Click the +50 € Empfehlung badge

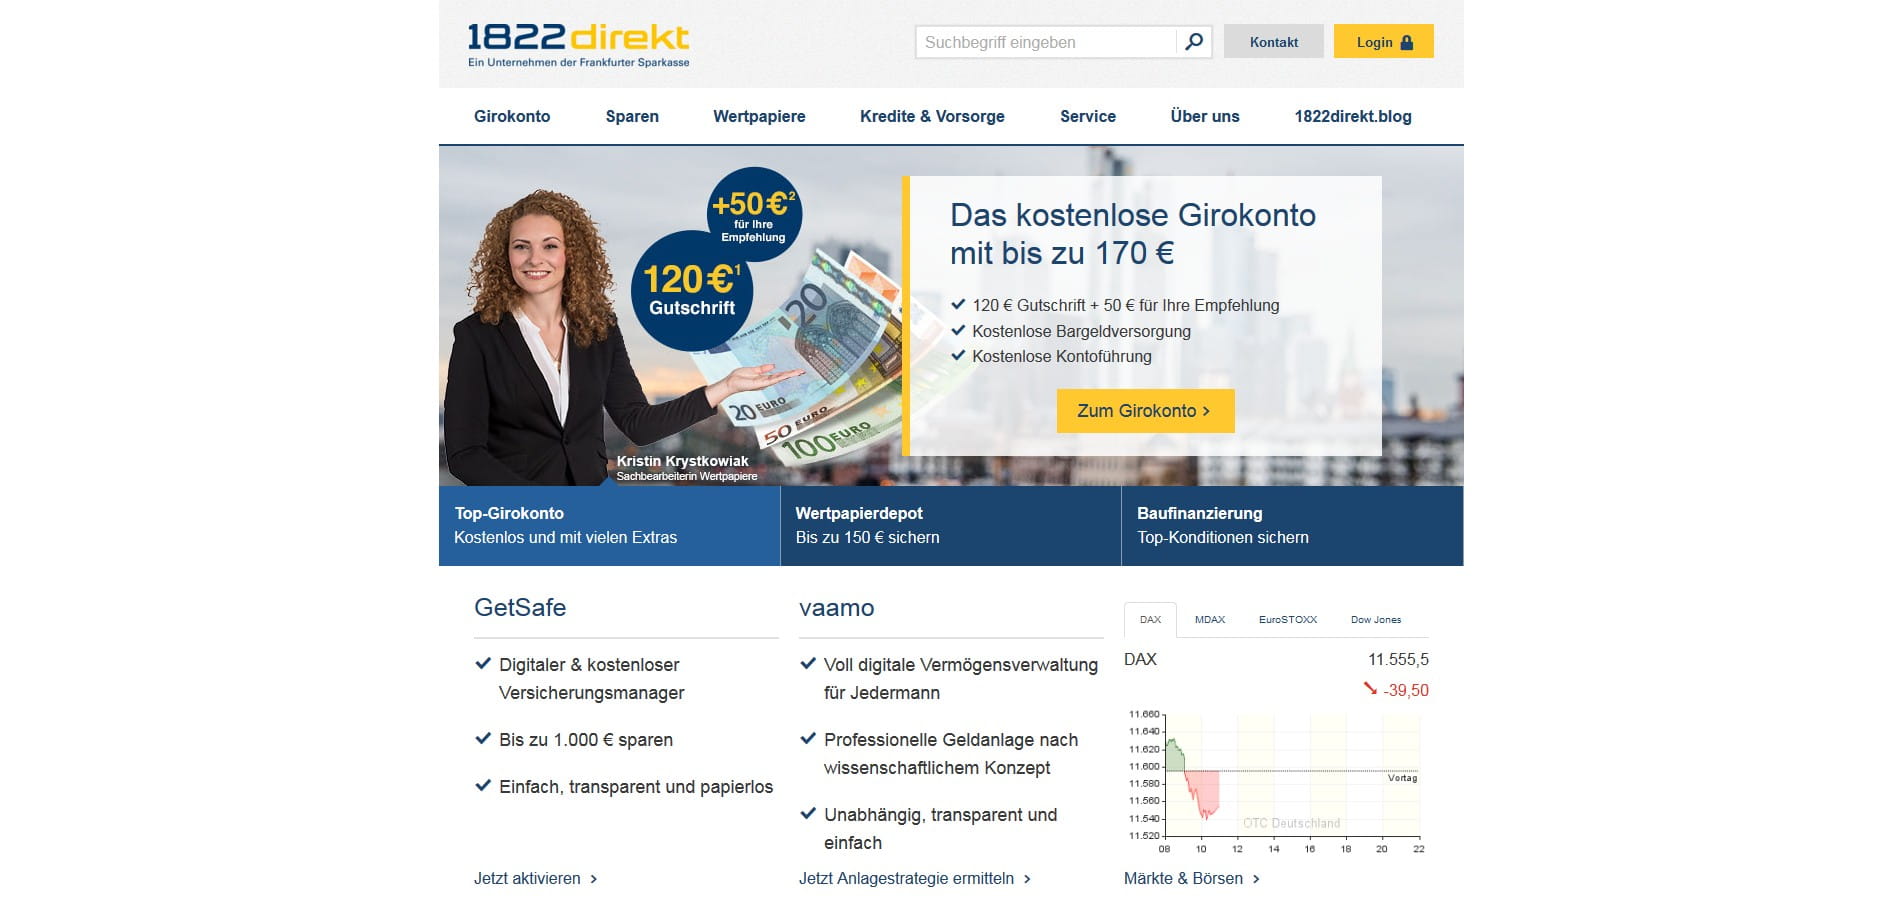click(x=754, y=214)
